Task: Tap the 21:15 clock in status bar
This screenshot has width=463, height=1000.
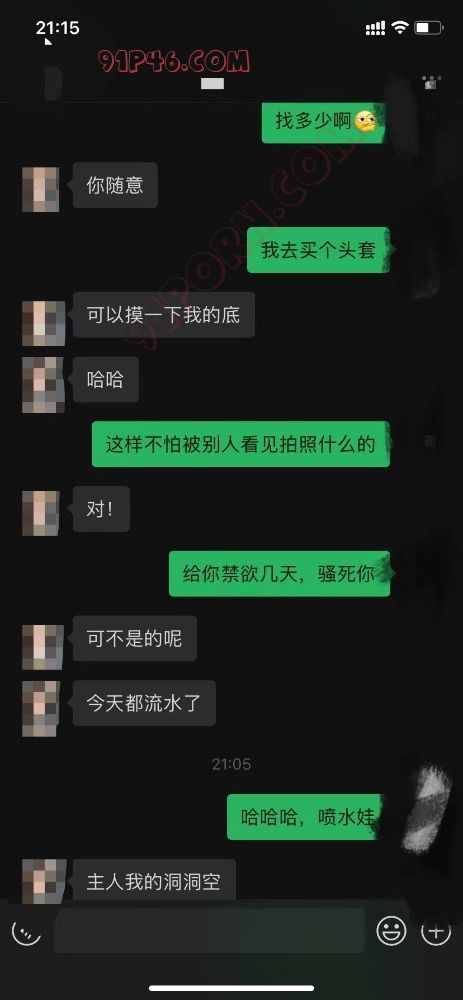Action: (57, 27)
